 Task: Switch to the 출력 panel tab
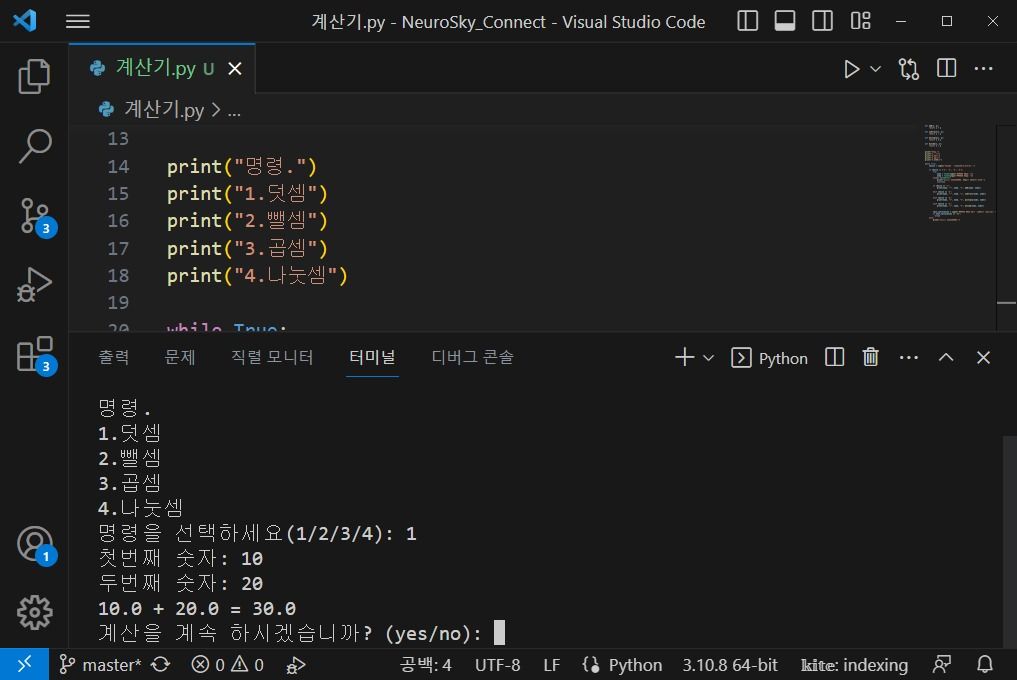pyautogui.click(x=114, y=357)
